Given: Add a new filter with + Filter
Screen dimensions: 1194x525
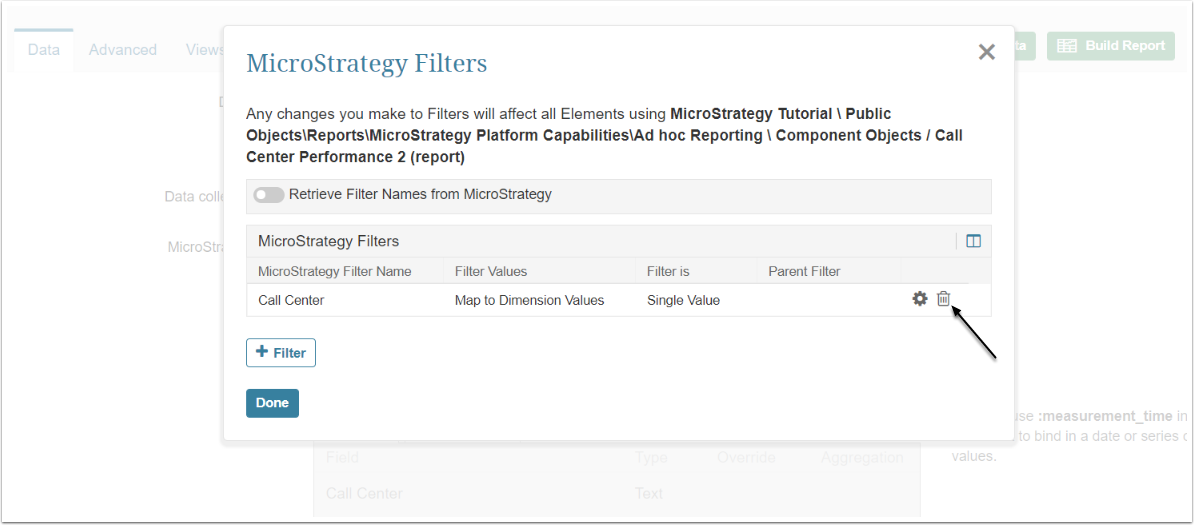Looking at the screenshot, I should coord(281,353).
